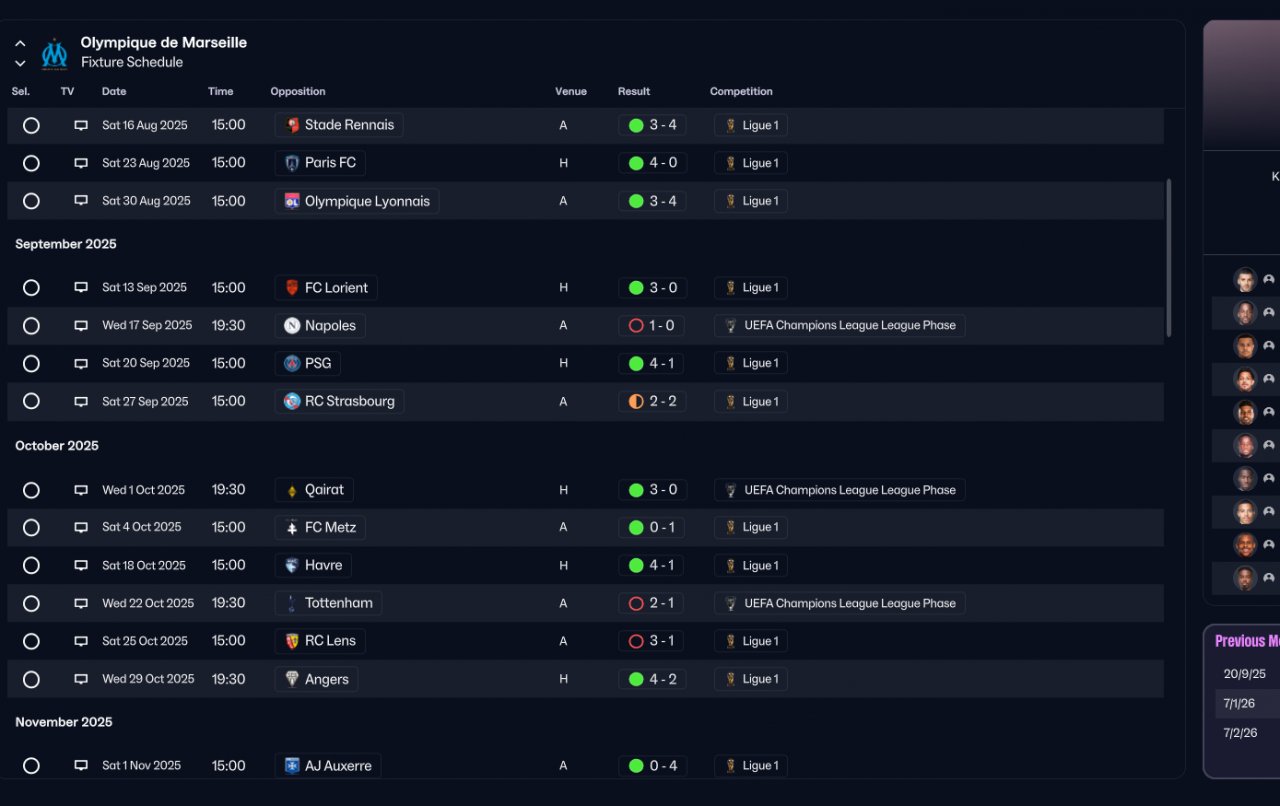Click the TV icon on Napoles match row
The width and height of the screenshot is (1280, 806).
tap(81, 326)
